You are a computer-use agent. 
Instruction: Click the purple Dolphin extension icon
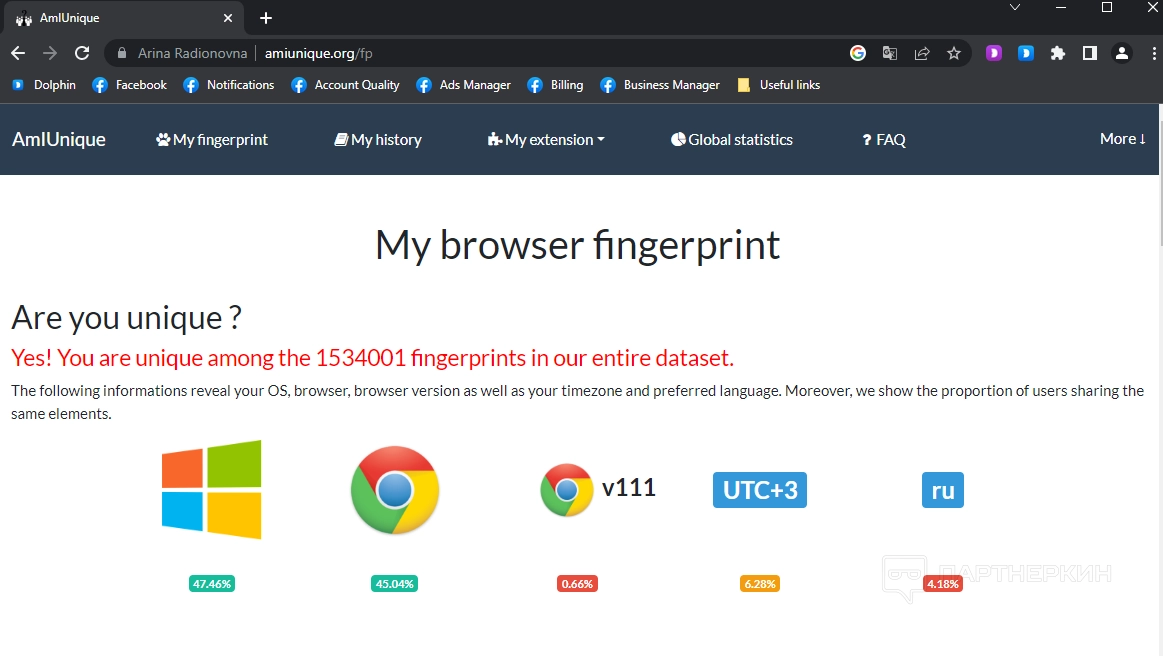point(994,53)
